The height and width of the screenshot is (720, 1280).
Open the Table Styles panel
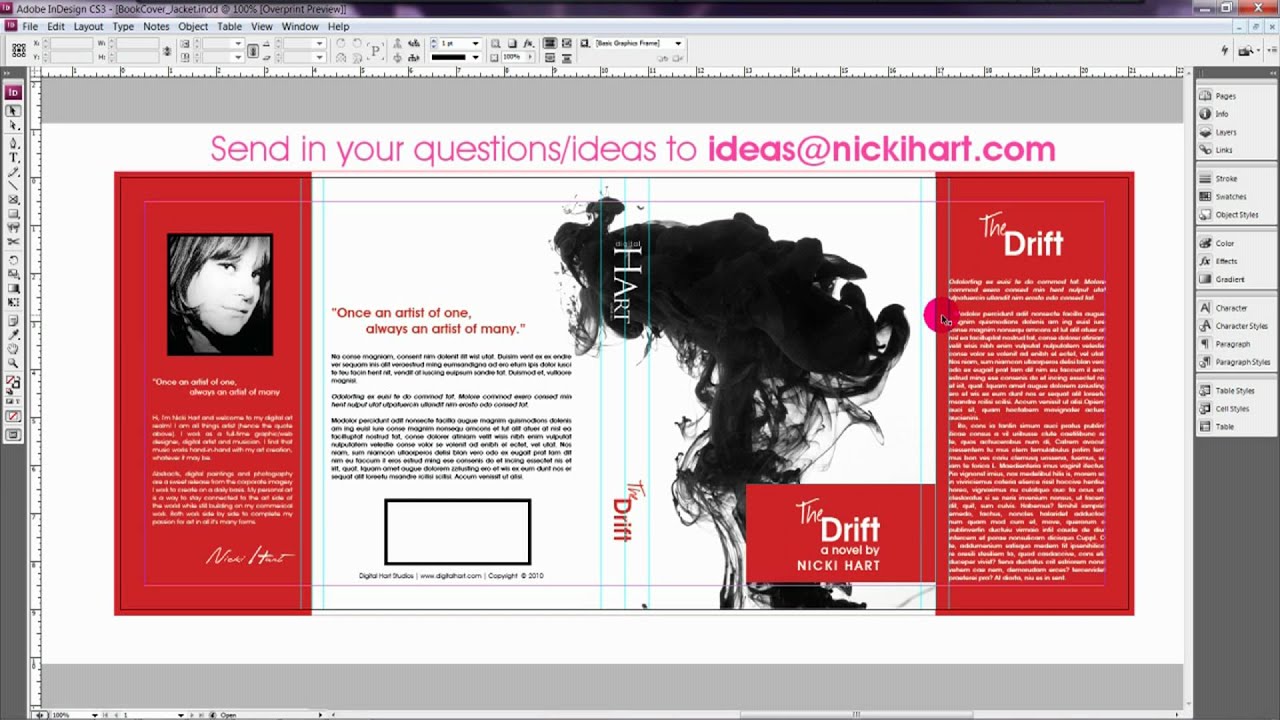1234,391
